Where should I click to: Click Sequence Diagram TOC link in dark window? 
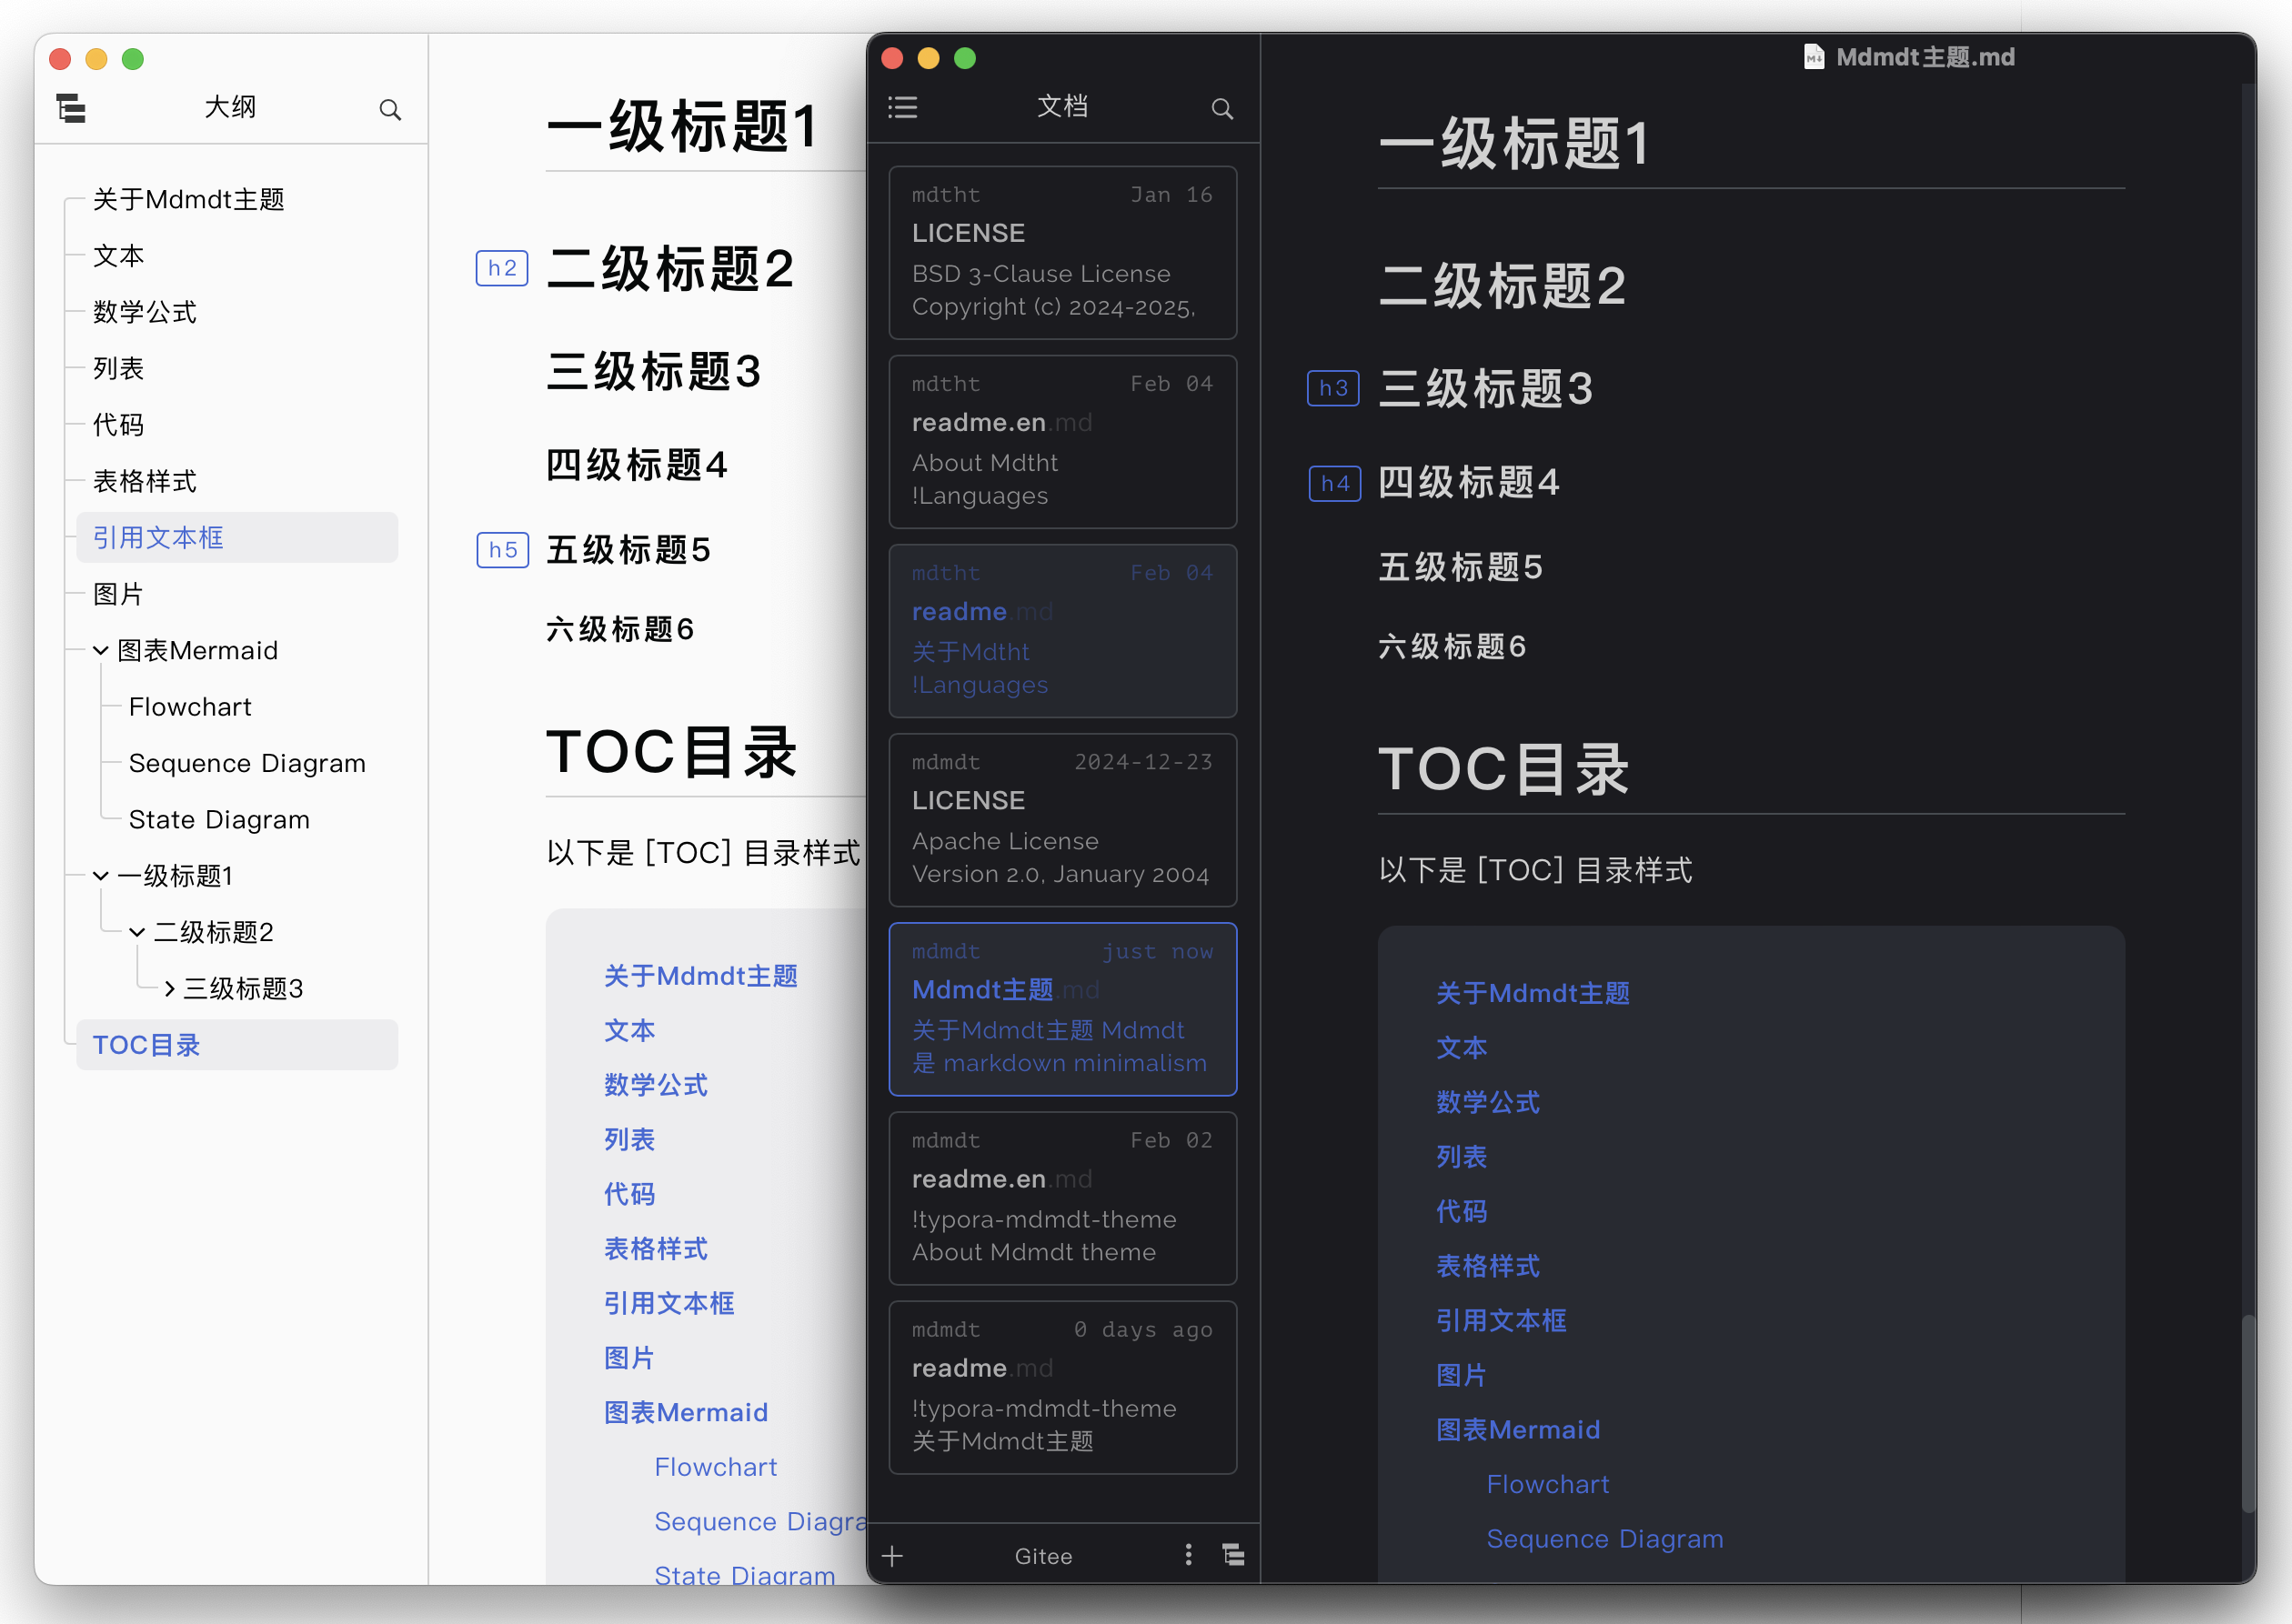point(1605,1539)
